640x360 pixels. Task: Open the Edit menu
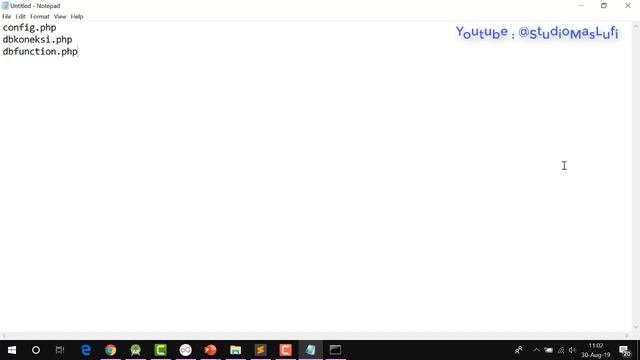click(20, 17)
